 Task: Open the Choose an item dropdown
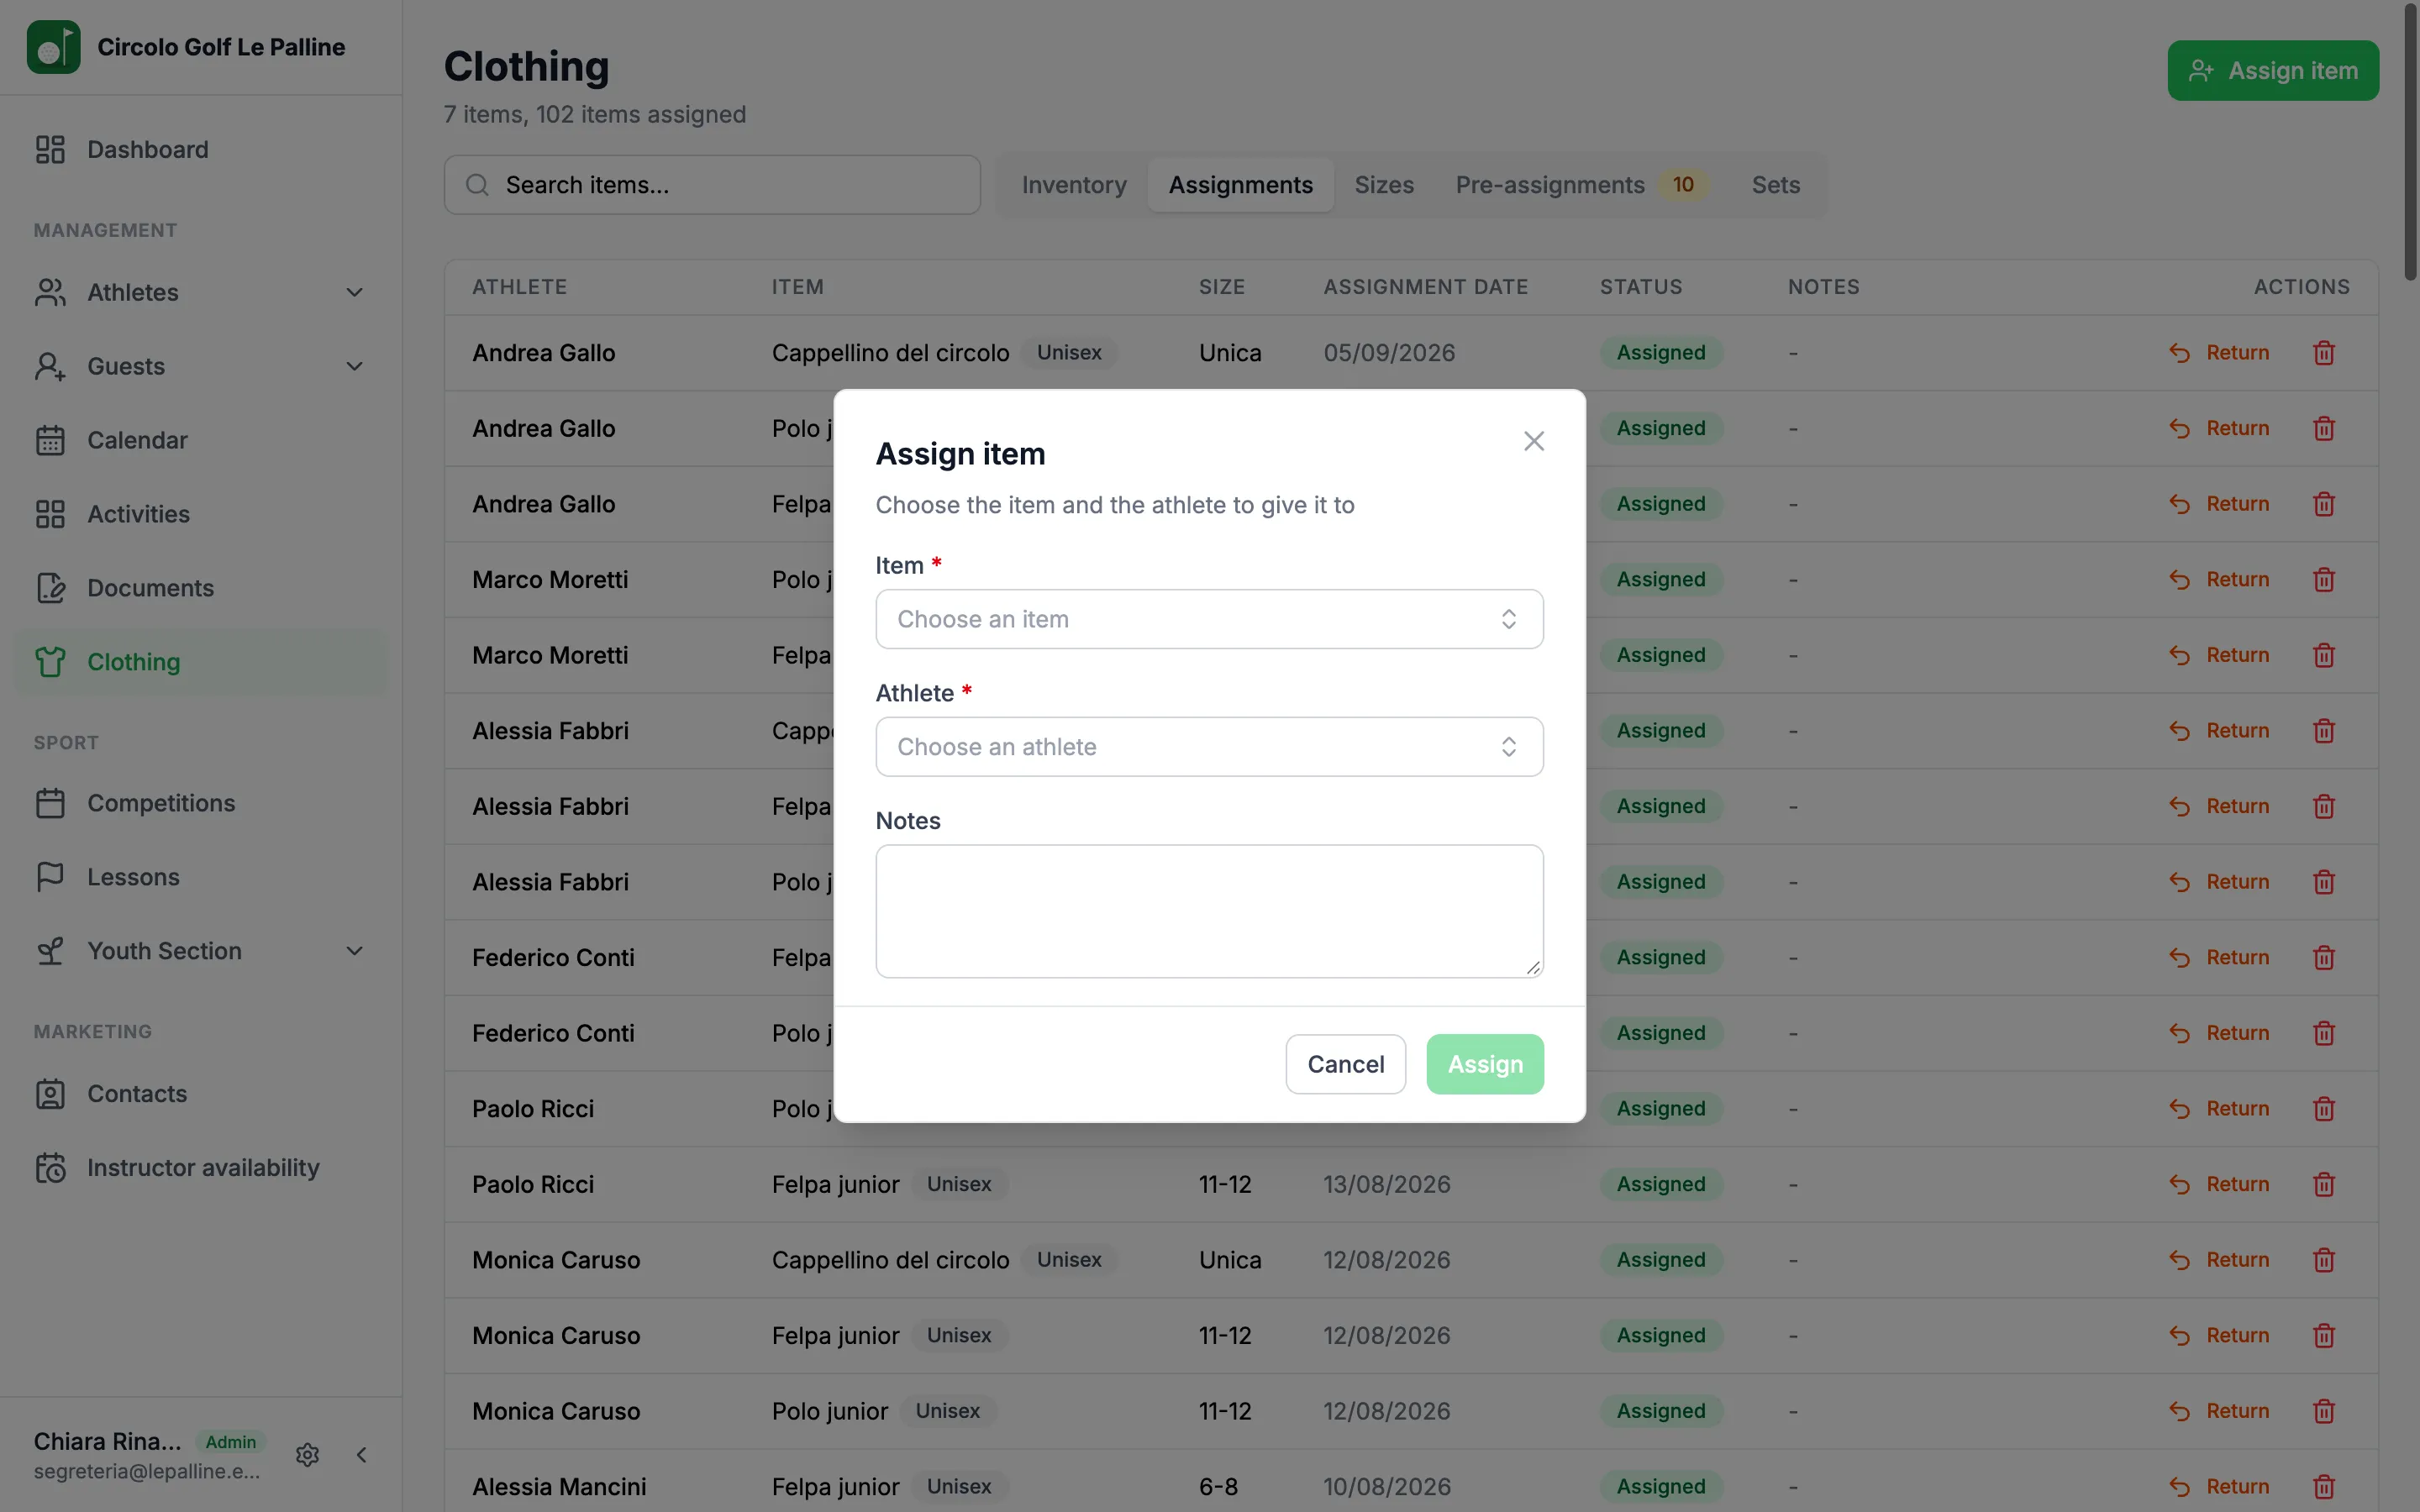[1209, 619]
